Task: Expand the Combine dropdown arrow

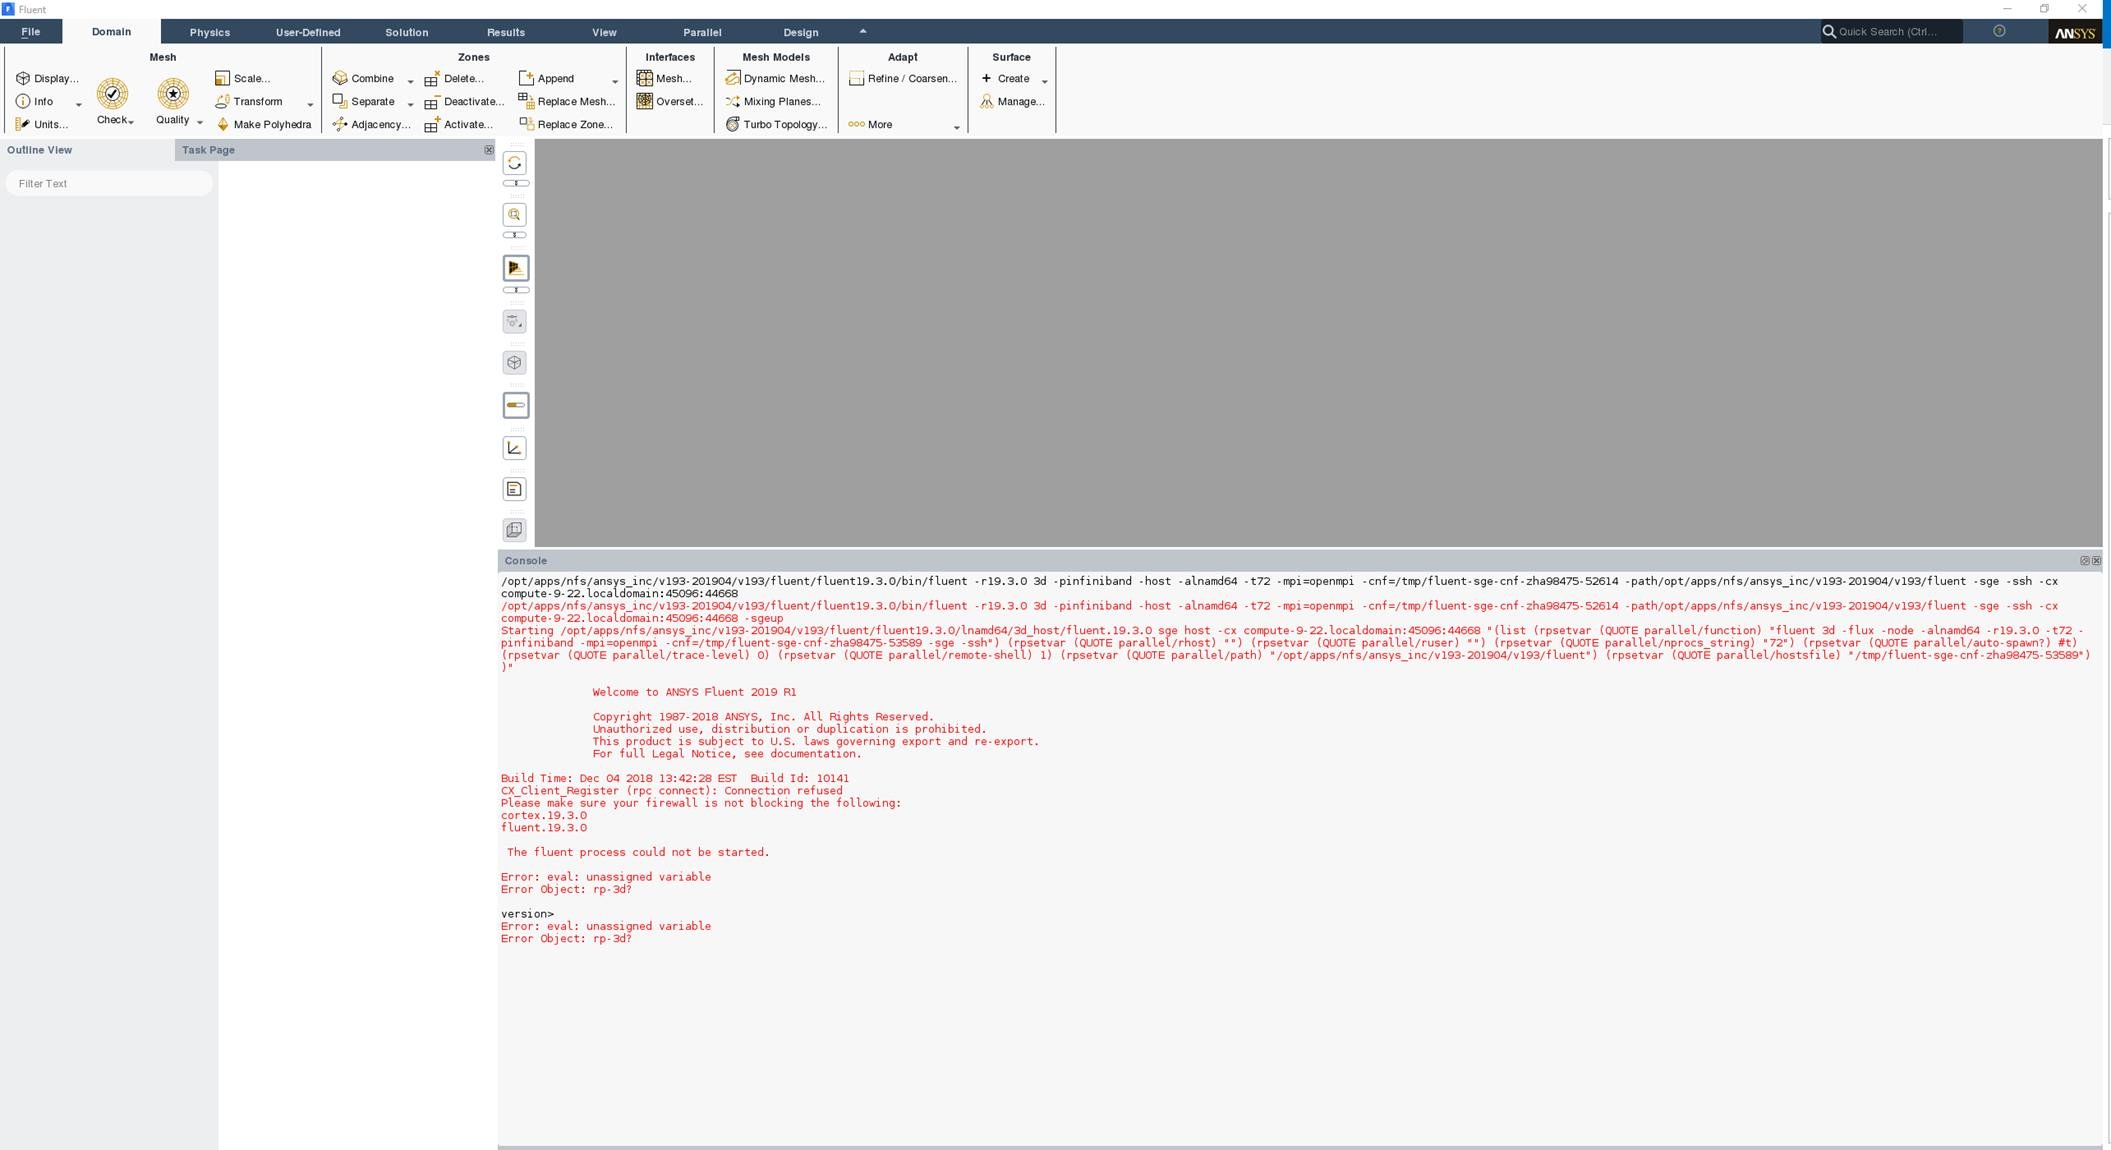Action: click(410, 81)
